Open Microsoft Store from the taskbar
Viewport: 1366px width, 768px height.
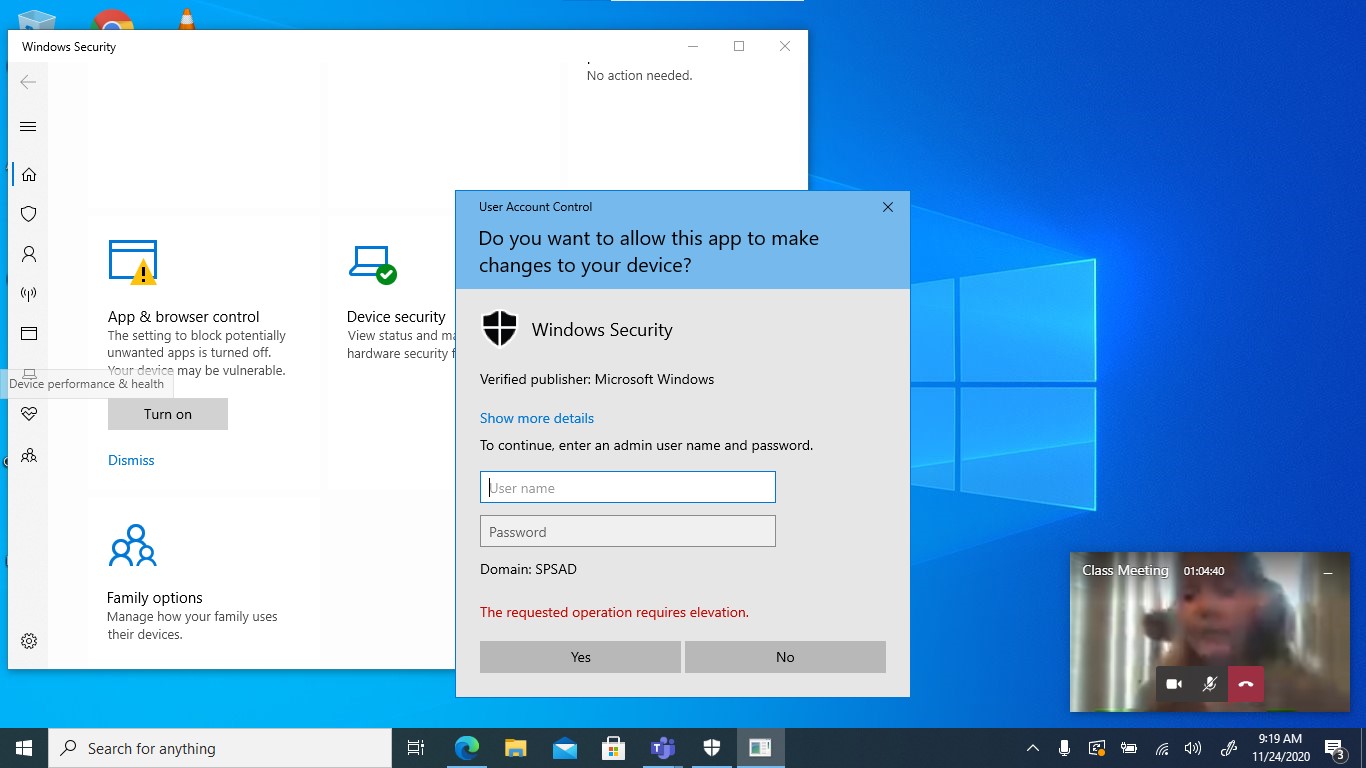coord(613,748)
